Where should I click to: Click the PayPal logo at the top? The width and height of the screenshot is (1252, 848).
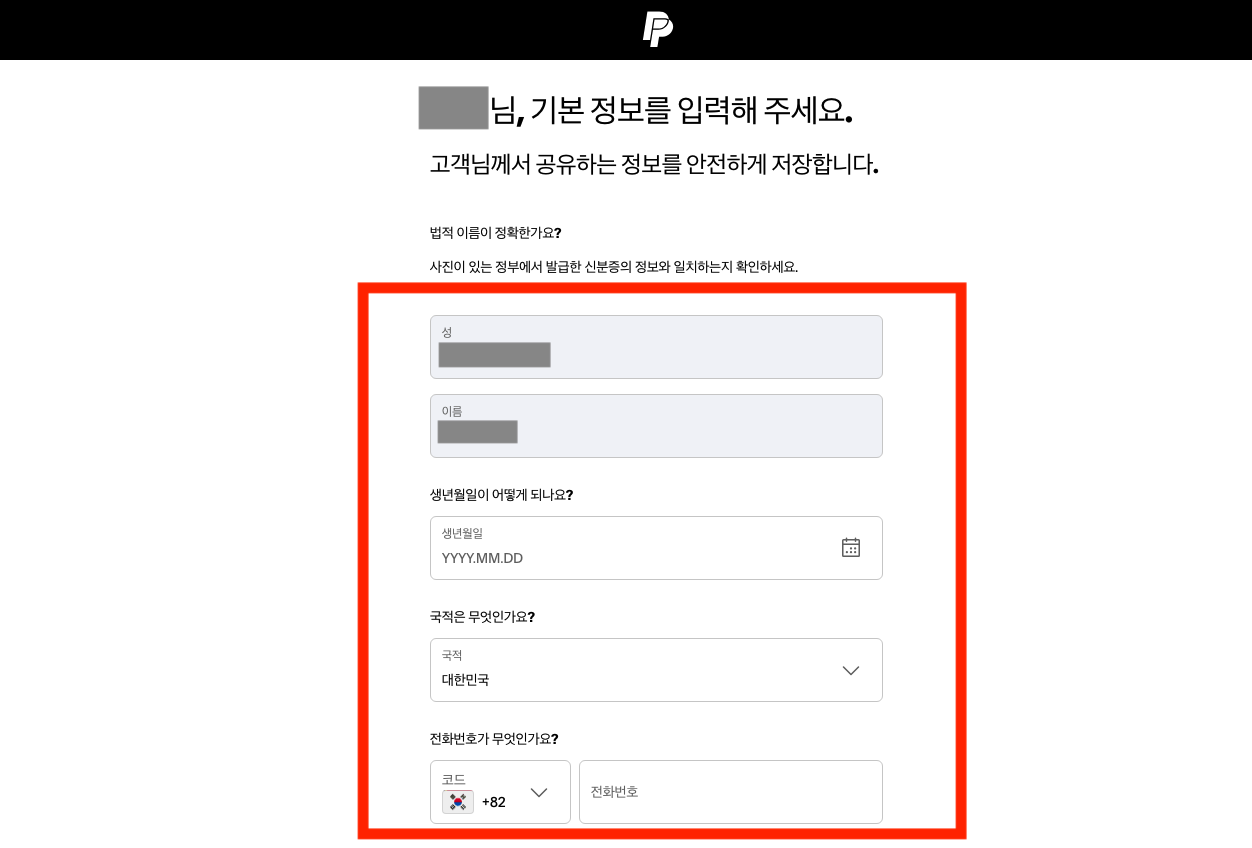656,29
